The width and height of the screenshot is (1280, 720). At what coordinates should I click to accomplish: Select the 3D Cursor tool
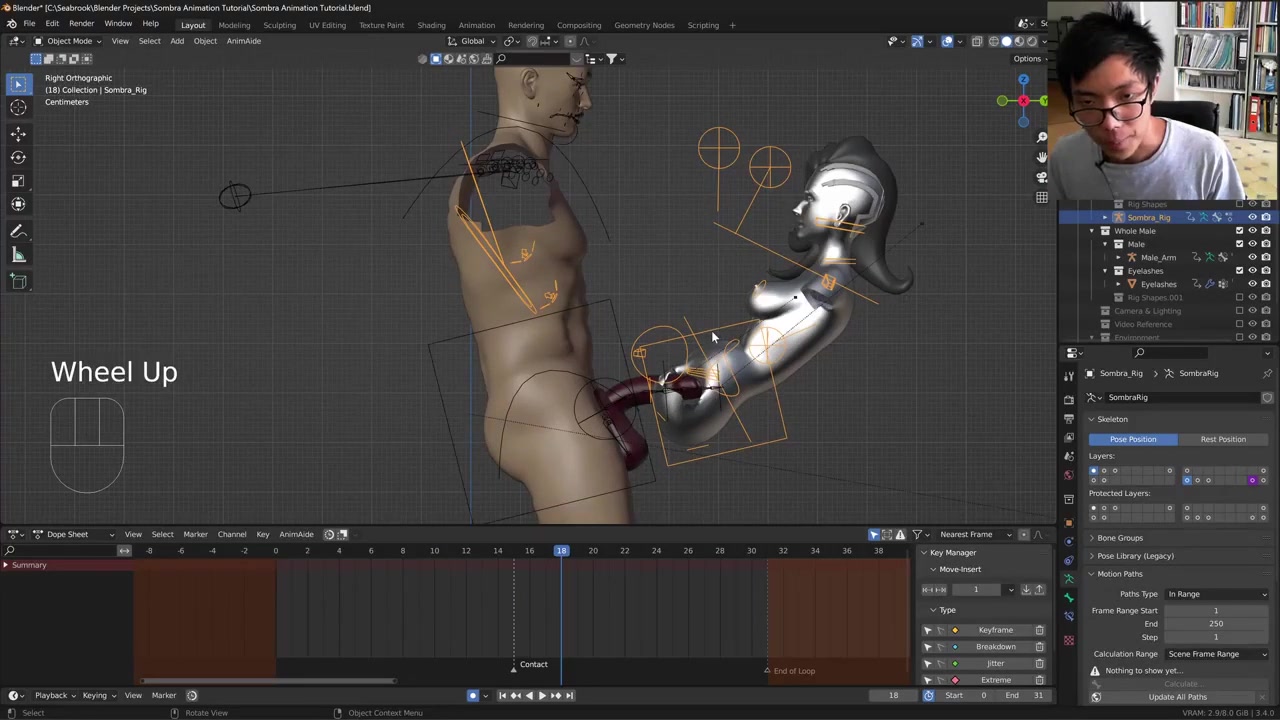click(x=18, y=108)
